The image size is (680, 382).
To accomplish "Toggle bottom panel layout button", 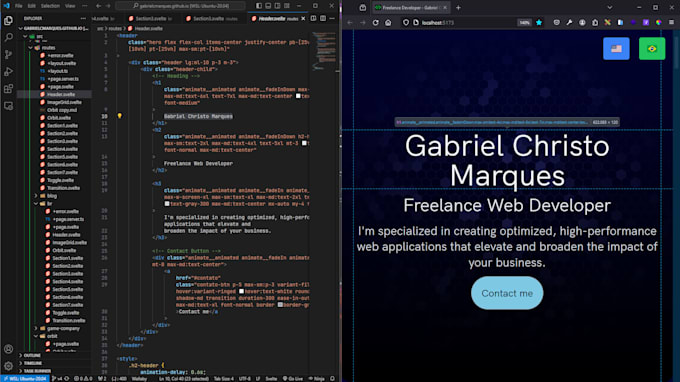I will tap(268, 6).
